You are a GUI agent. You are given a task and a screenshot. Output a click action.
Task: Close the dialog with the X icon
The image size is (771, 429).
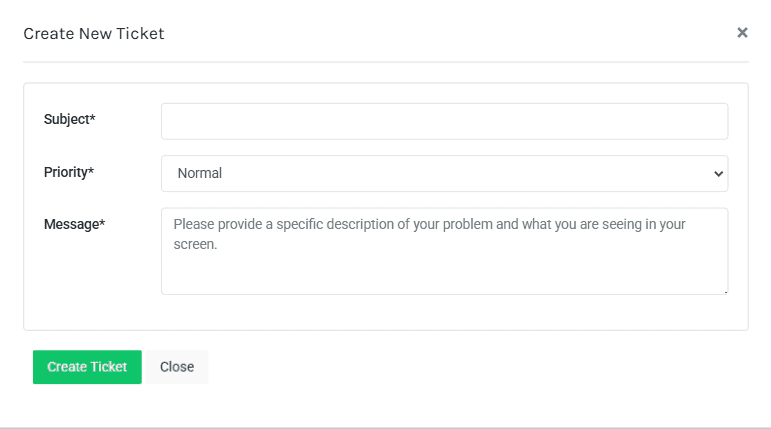(x=742, y=33)
